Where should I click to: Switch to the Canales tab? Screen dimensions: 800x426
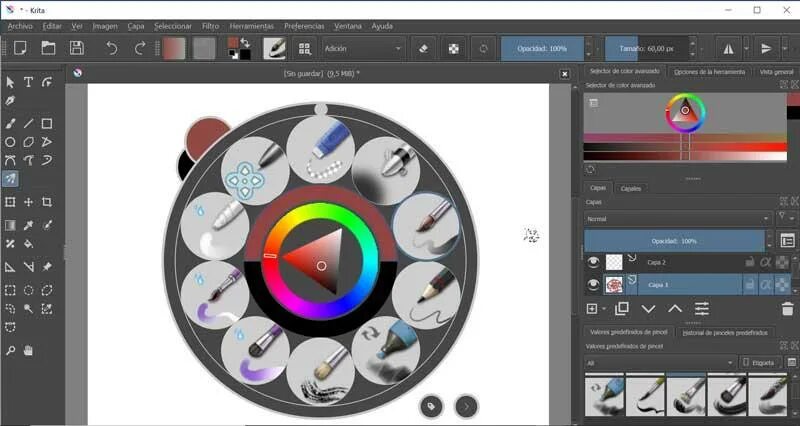pyautogui.click(x=631, y=188)
